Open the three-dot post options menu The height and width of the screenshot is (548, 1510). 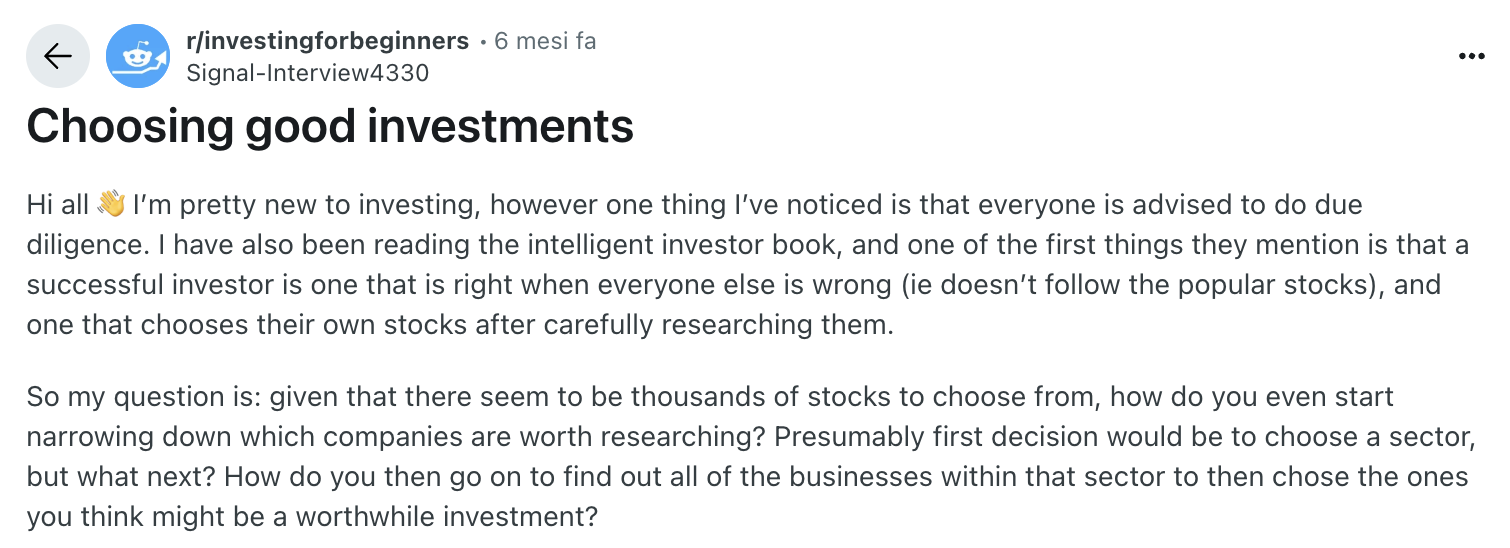point(1471,57)
